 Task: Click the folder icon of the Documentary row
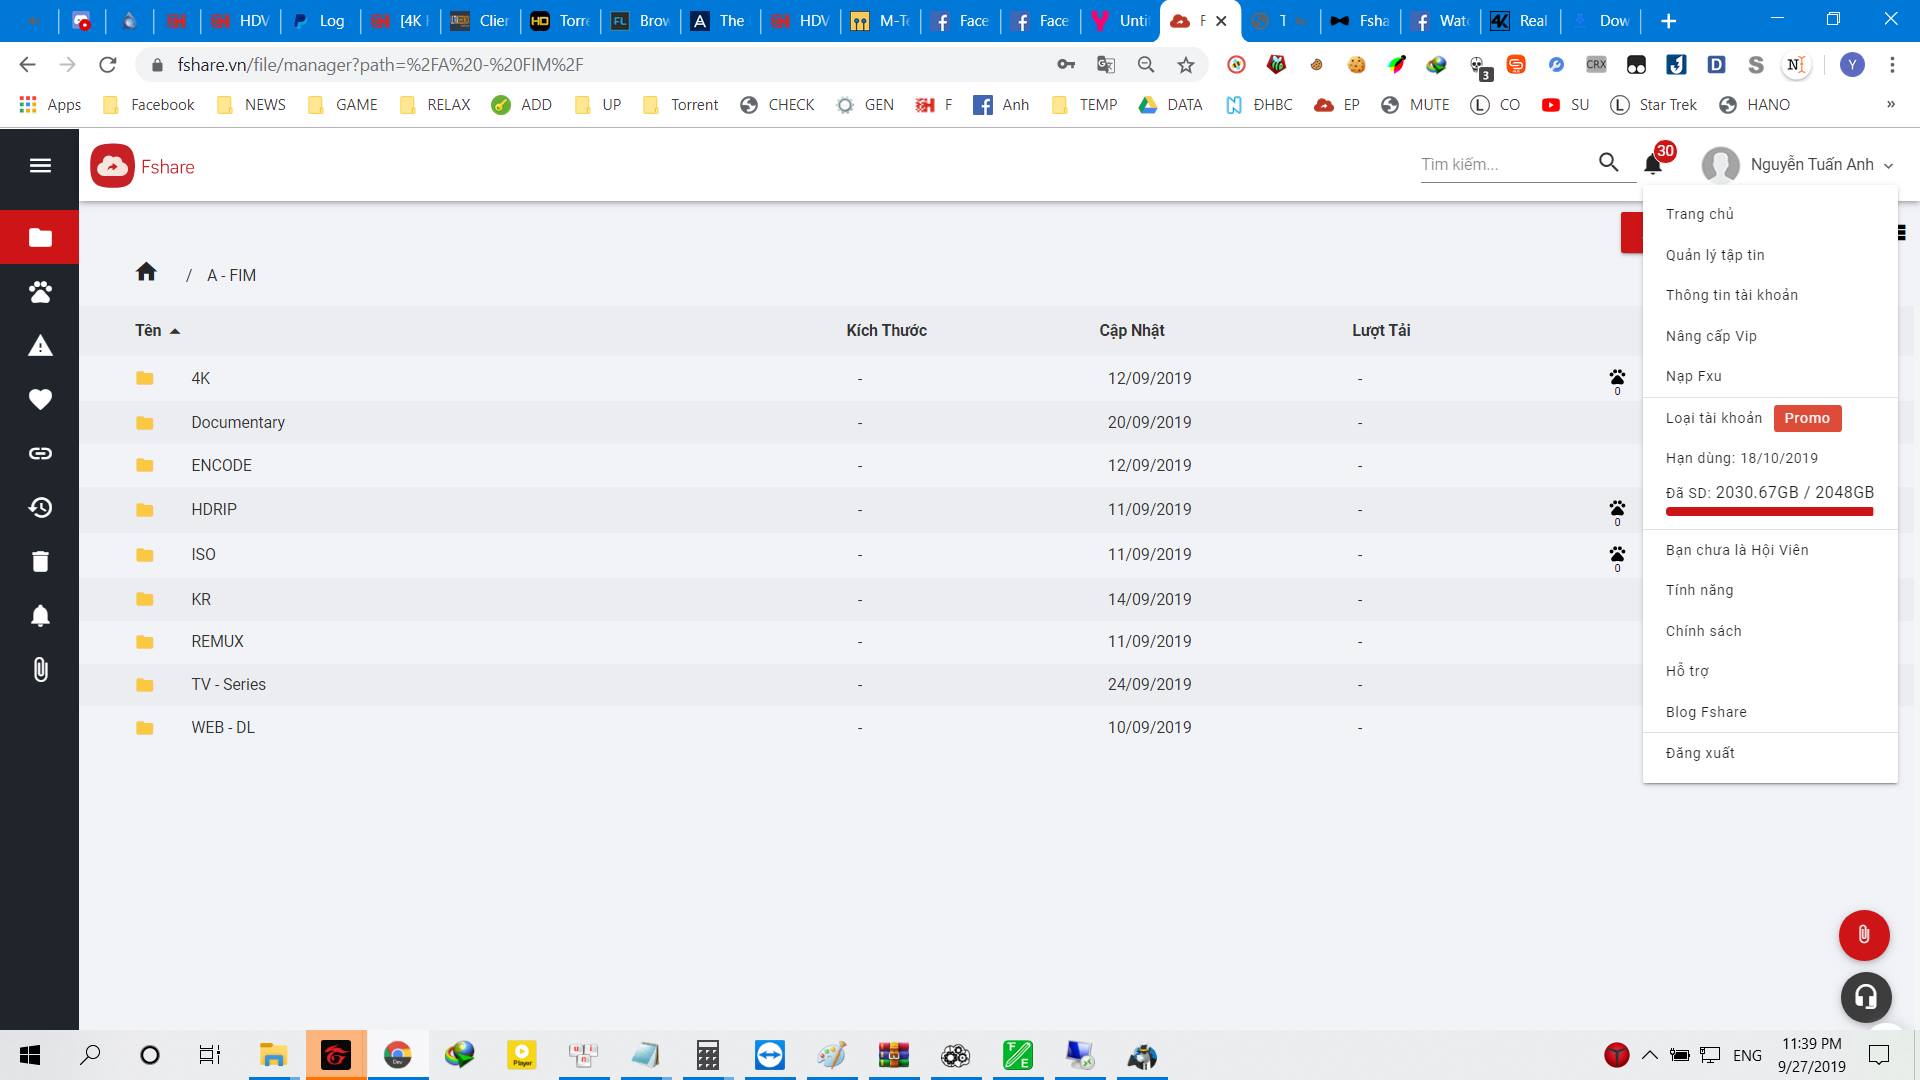tap(145, 423)
